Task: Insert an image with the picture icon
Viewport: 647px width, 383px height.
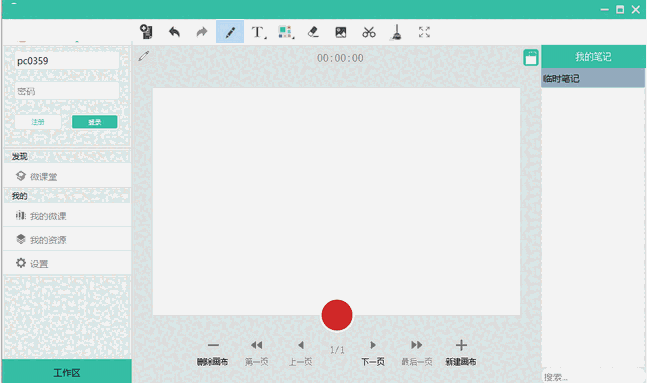Action: pos(341,32)
